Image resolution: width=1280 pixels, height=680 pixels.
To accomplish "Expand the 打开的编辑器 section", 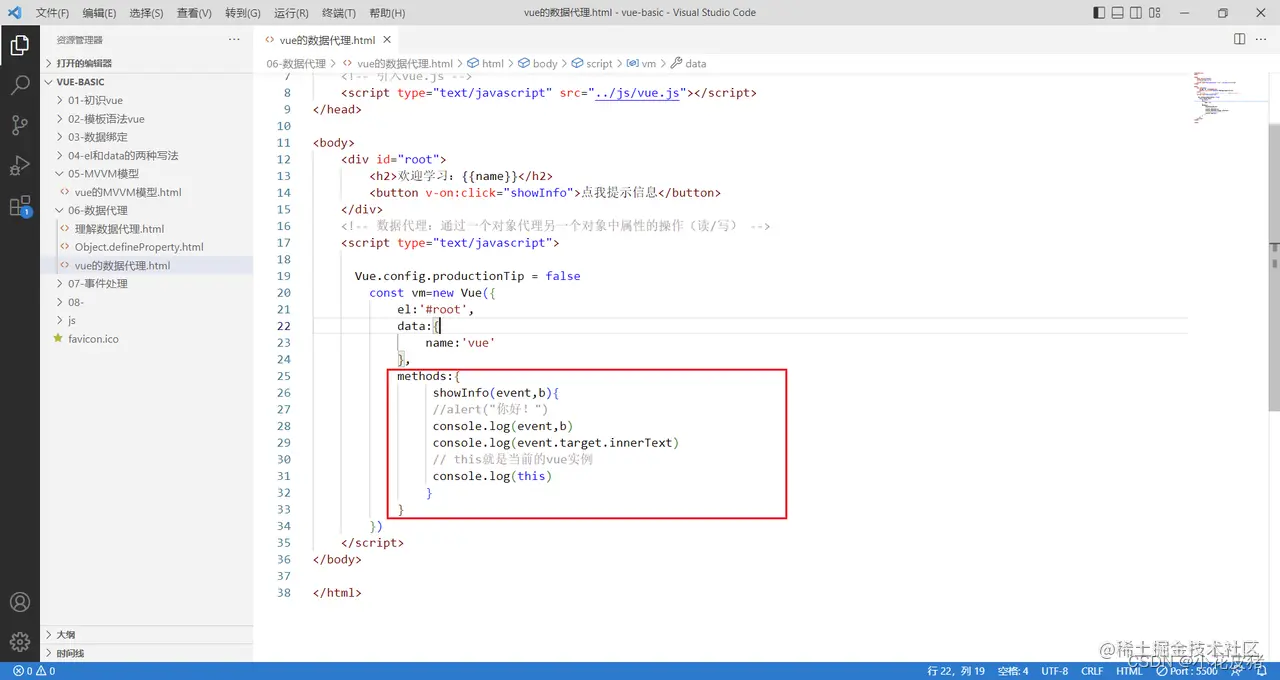I will click(147, 63).
